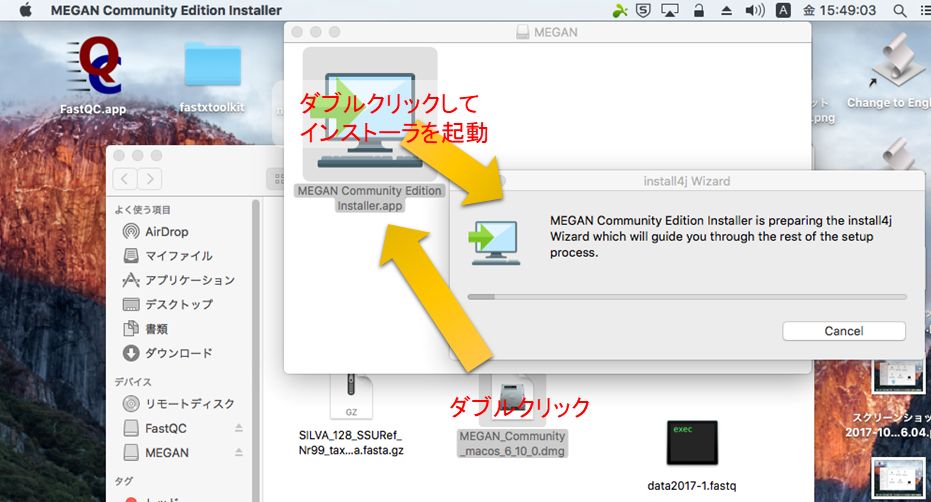This screenshot has height=502, width=931.
Task: Go back in Finder window
Action: [125, 179]
